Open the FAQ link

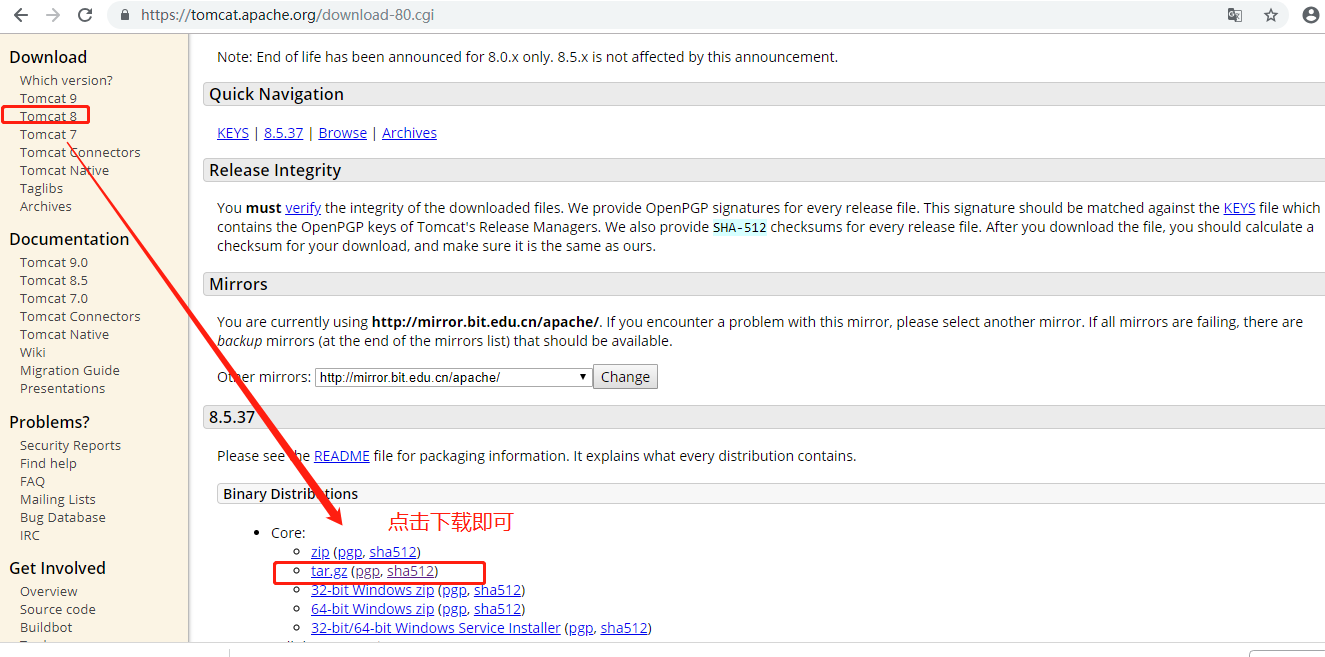click(32, 481)
